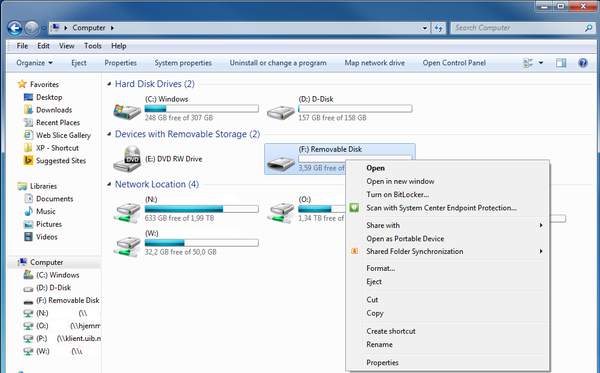
Task: Open address bar history dropdown
Action: [425, 28]
